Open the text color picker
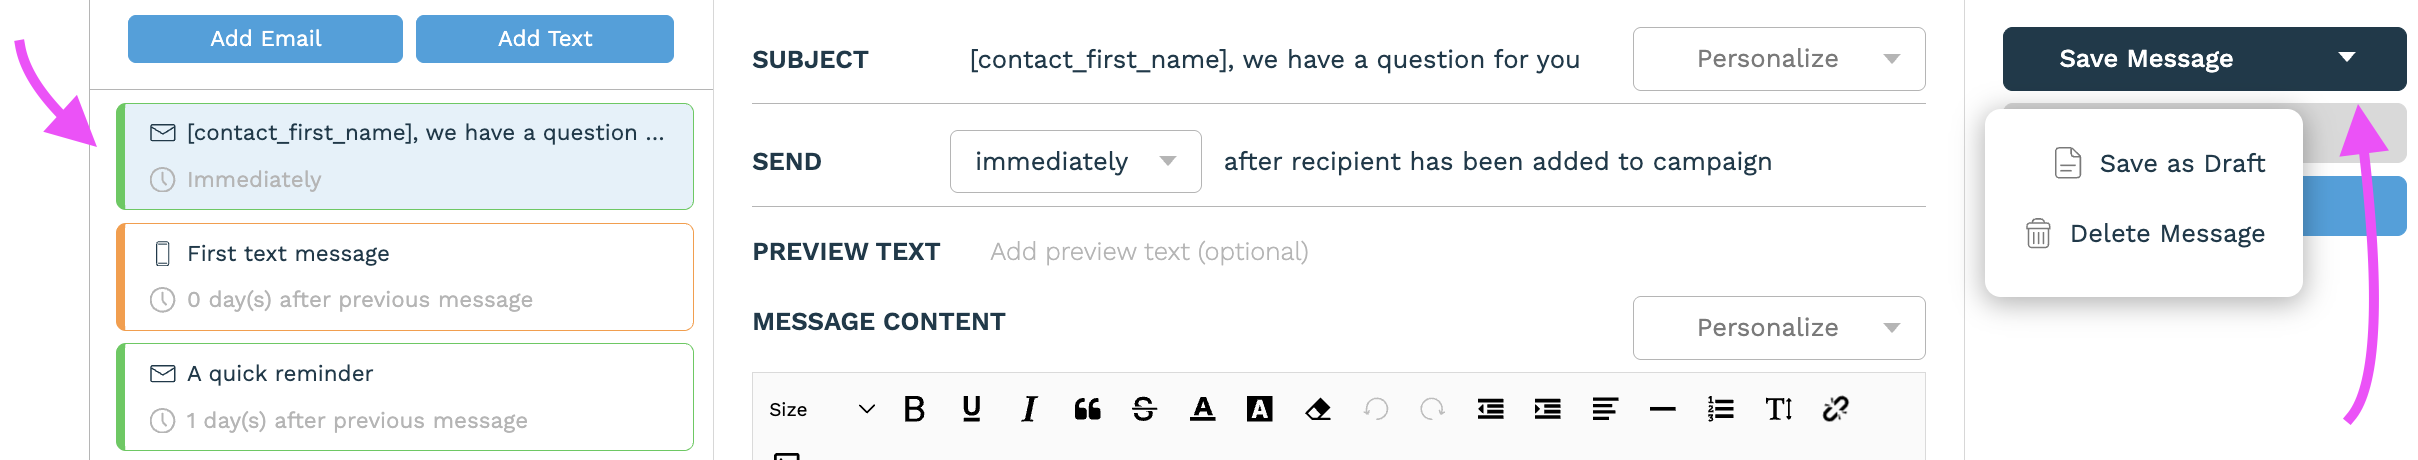The width and height of the screenshot is (2418, 460). click(1202, 409)
